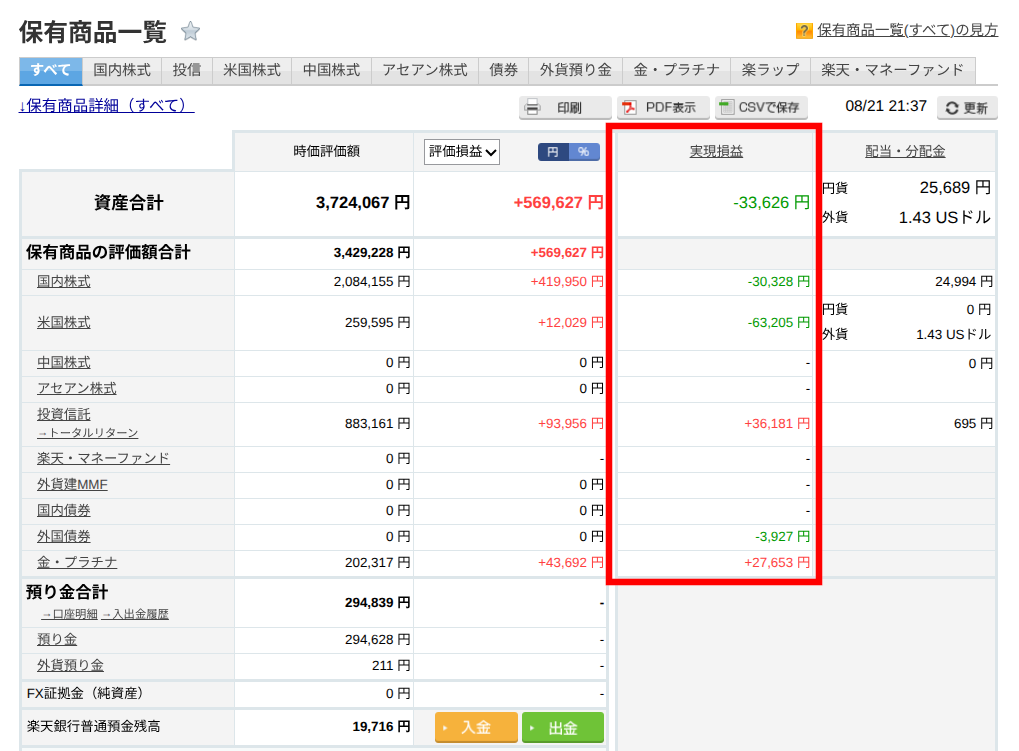The width and height of the screenshot is (1019, 751).
Task: Open the 楽天・マネーファンド tab
Action: pos(892,70)
